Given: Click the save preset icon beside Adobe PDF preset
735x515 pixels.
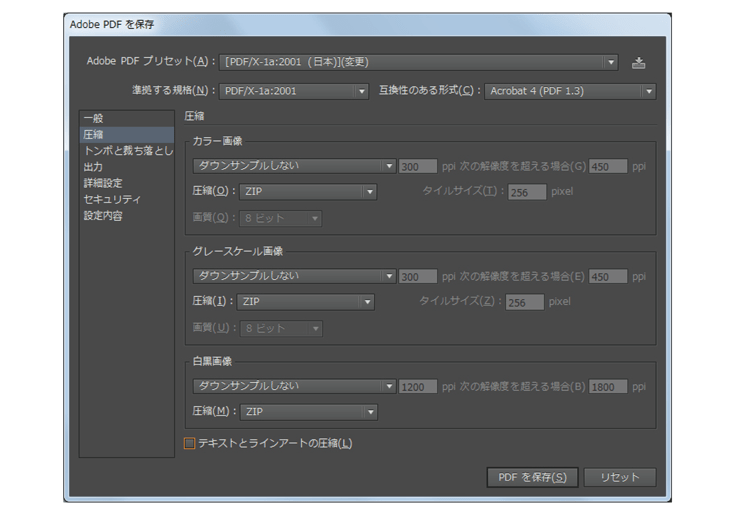Looking at the screenshot, I should tap(638, 62).
